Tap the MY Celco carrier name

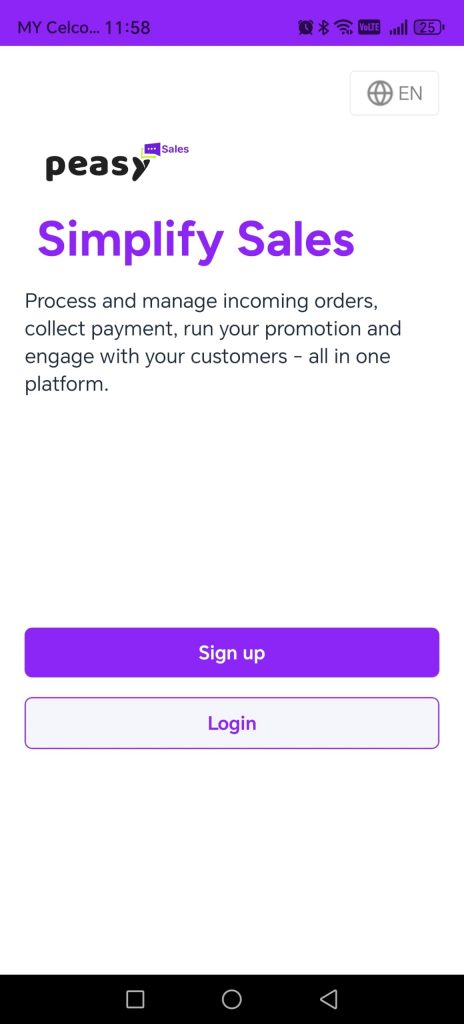point(58,27)
